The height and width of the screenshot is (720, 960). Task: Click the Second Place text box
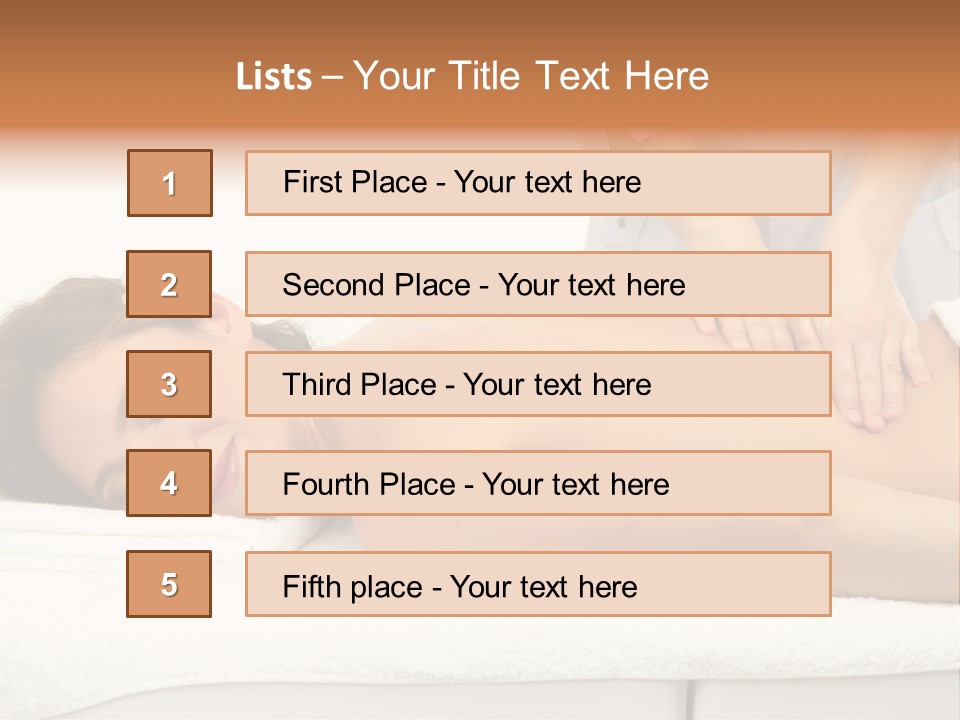click(x=538, y=284)
